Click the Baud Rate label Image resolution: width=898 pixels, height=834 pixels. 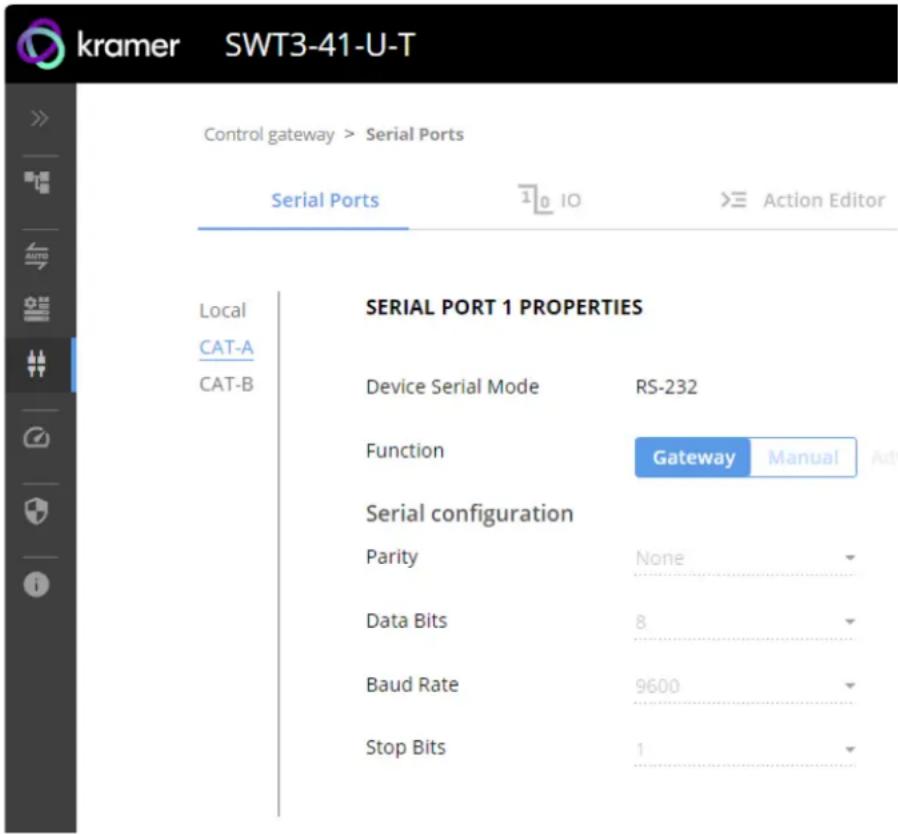[x=412, y=684]
